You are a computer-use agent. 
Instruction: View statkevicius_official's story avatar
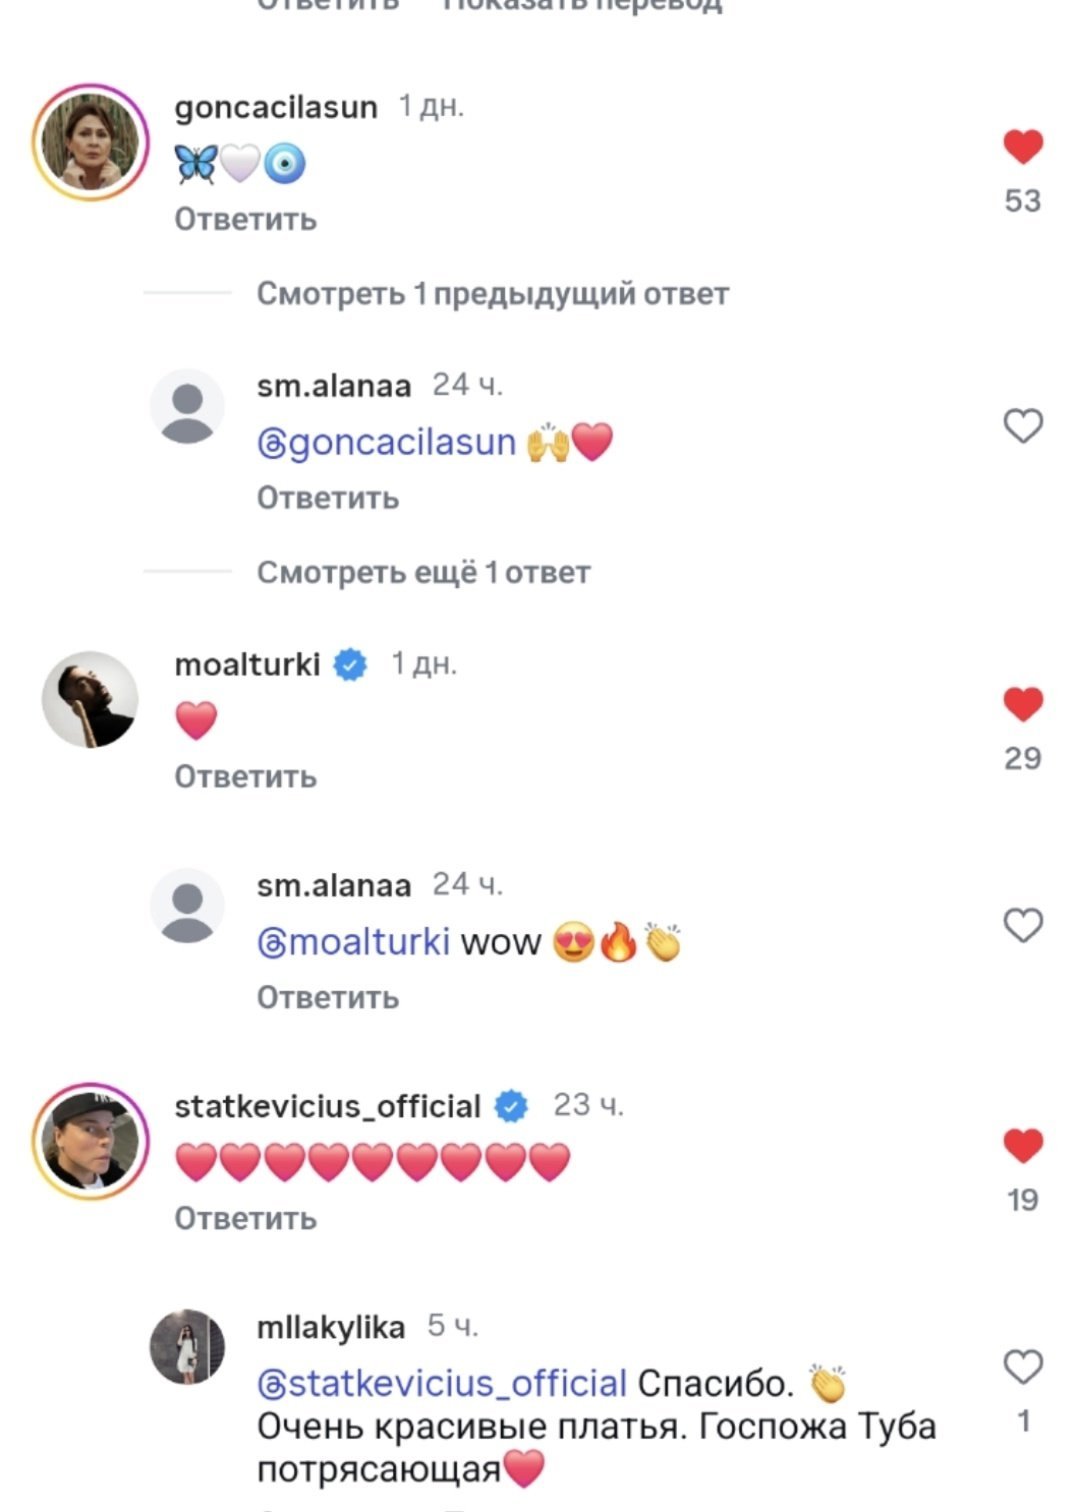click(x=90, y=1141)
